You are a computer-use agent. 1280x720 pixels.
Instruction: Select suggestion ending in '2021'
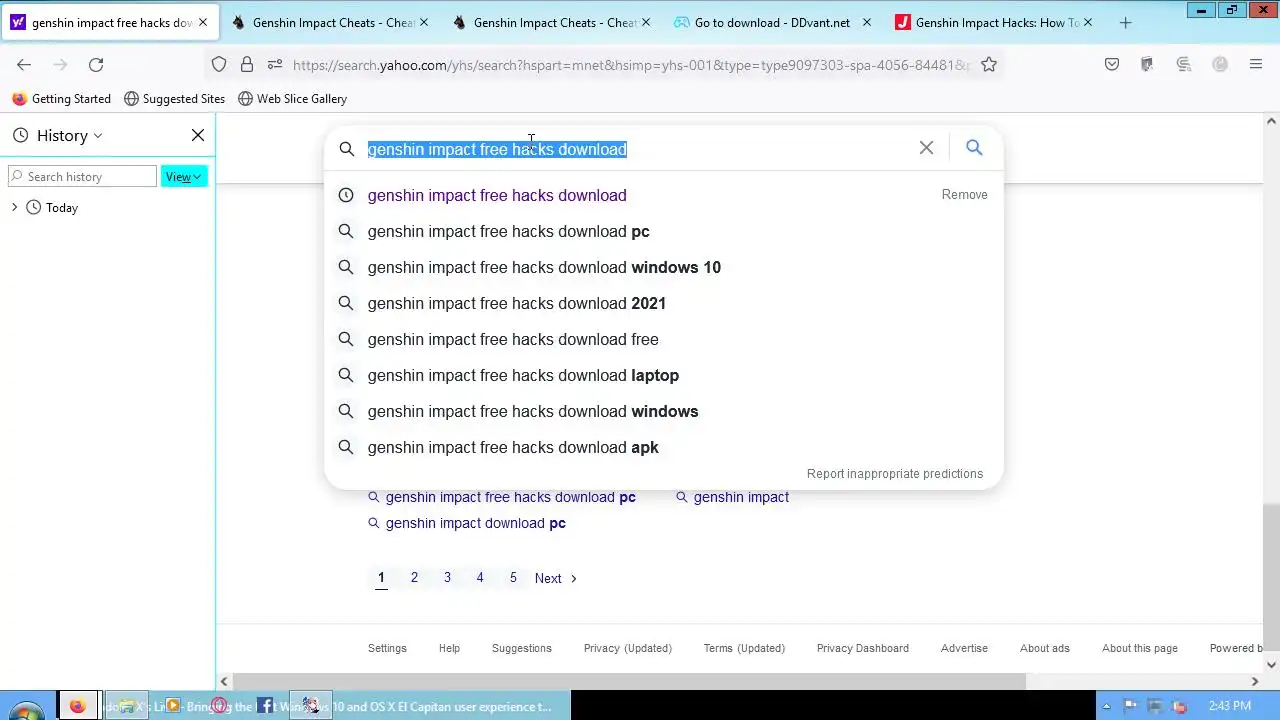point(663,303)
